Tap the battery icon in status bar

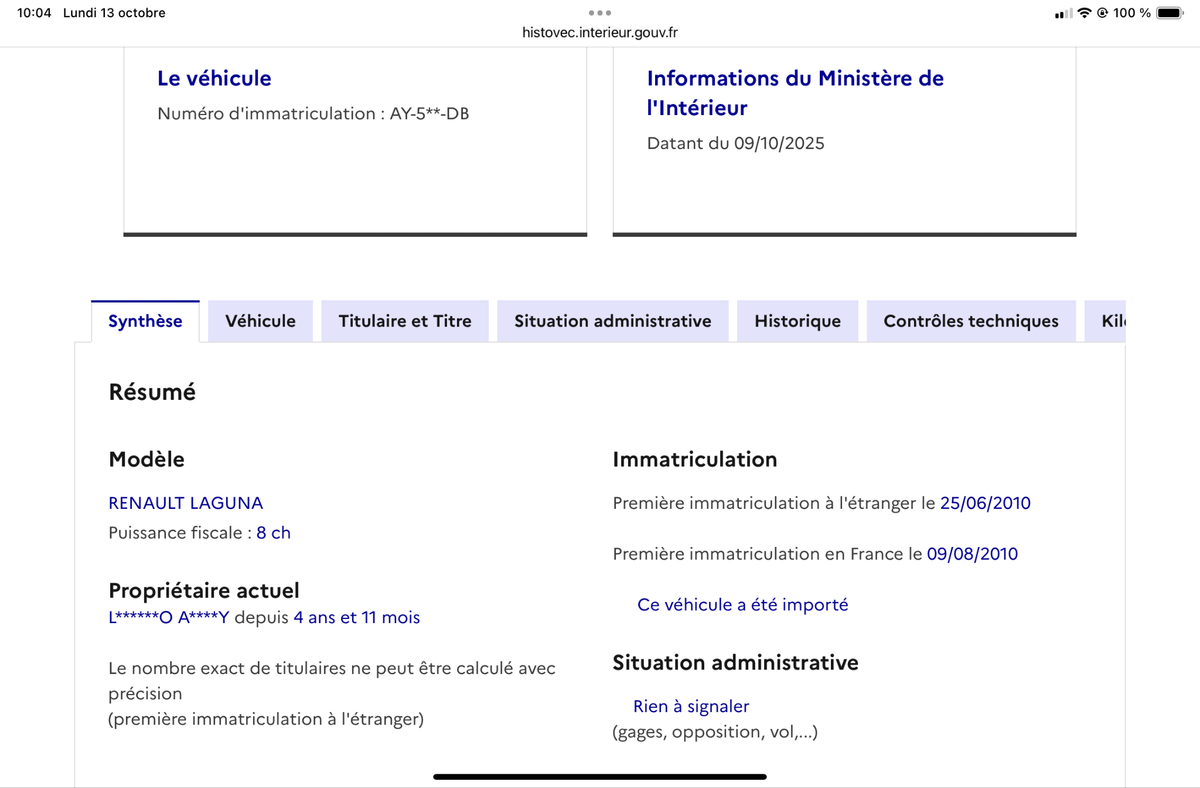1170,13
